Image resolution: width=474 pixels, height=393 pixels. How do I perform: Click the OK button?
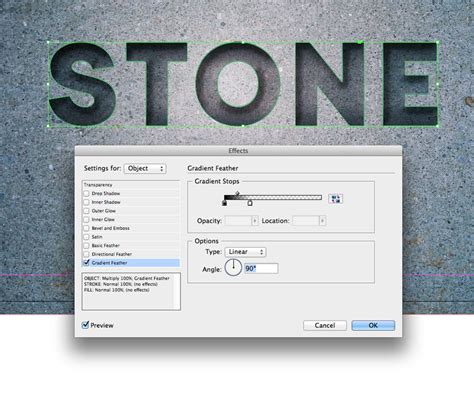(373, 325)
